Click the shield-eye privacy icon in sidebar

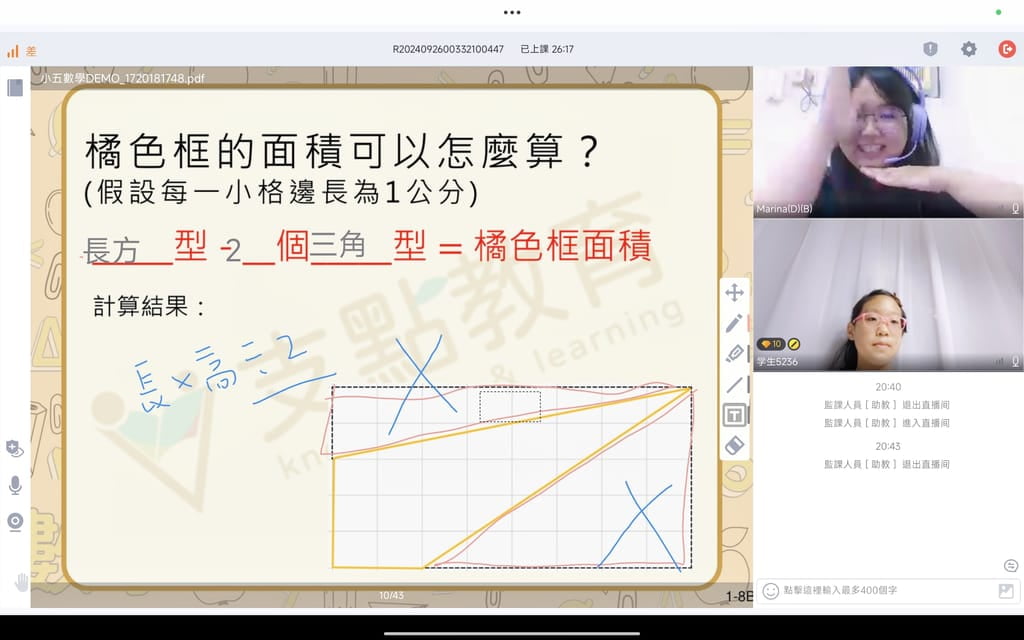[14, 448]
